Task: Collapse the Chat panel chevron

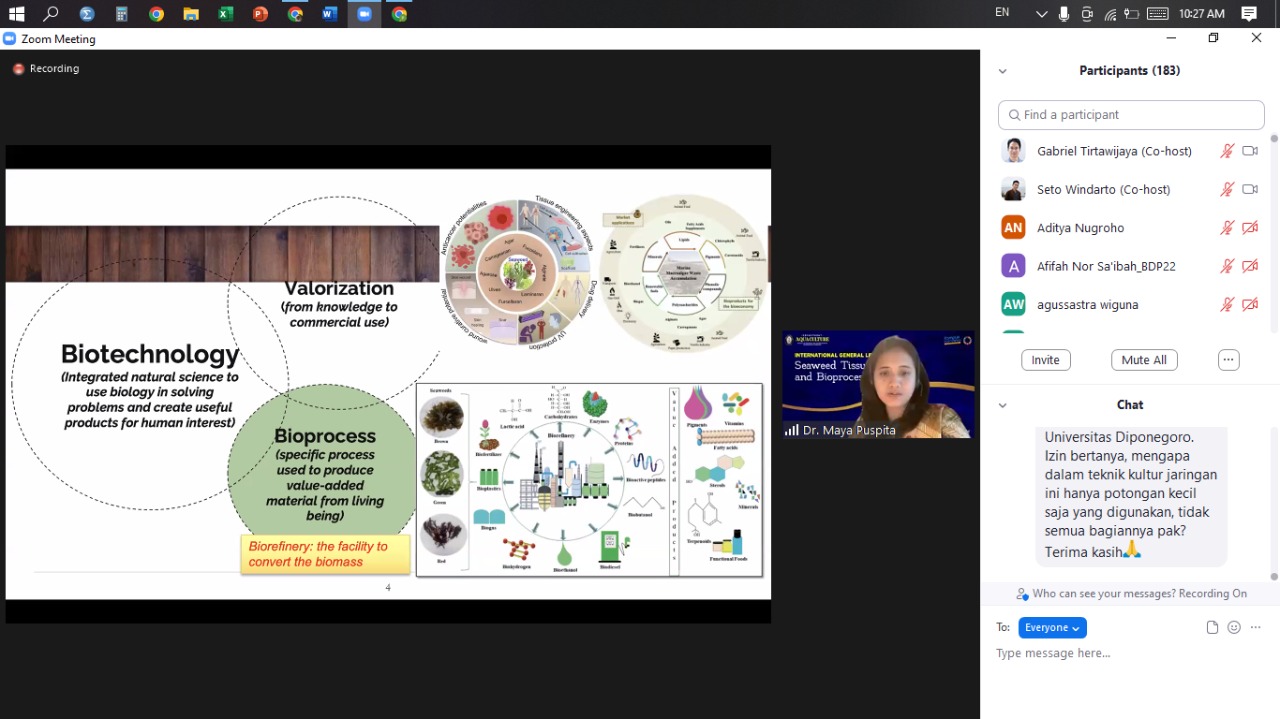Action: pos(1002,405)
